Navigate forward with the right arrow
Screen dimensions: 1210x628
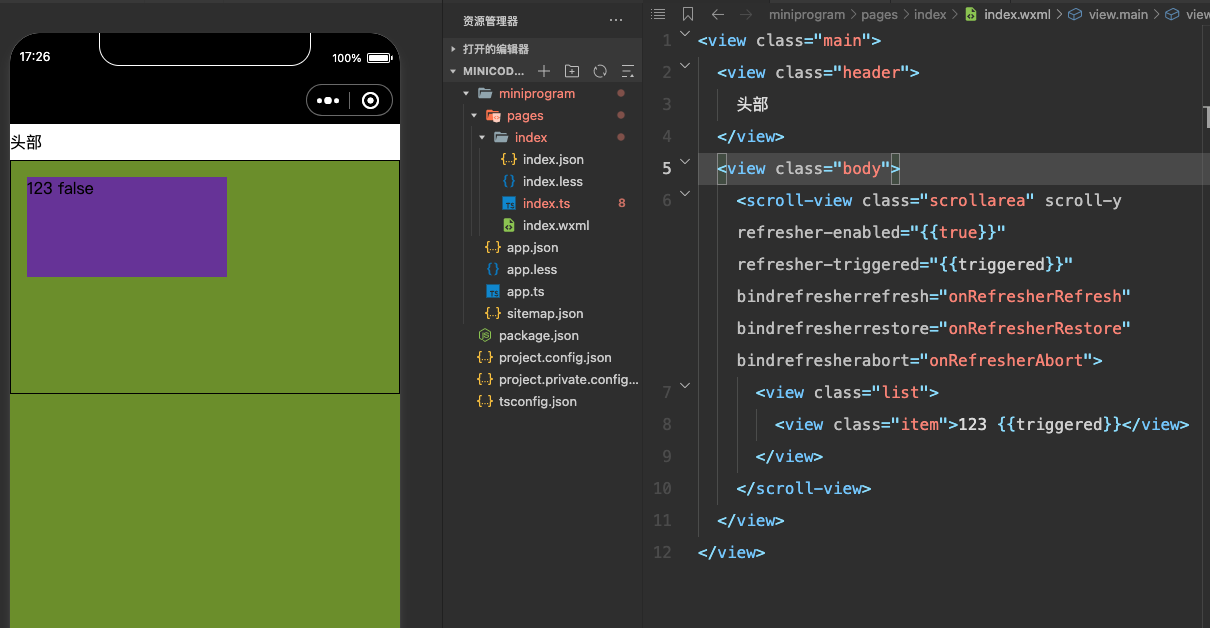[745, 14]
